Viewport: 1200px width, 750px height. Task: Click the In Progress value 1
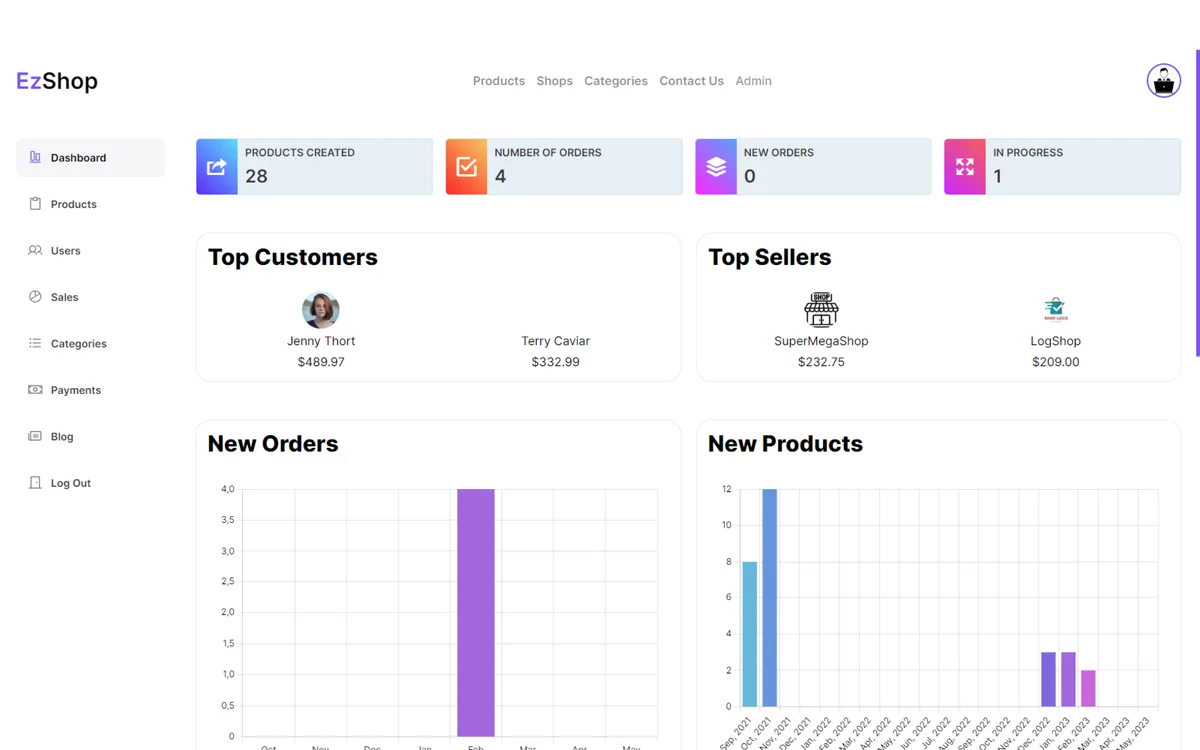coord(997,176)
